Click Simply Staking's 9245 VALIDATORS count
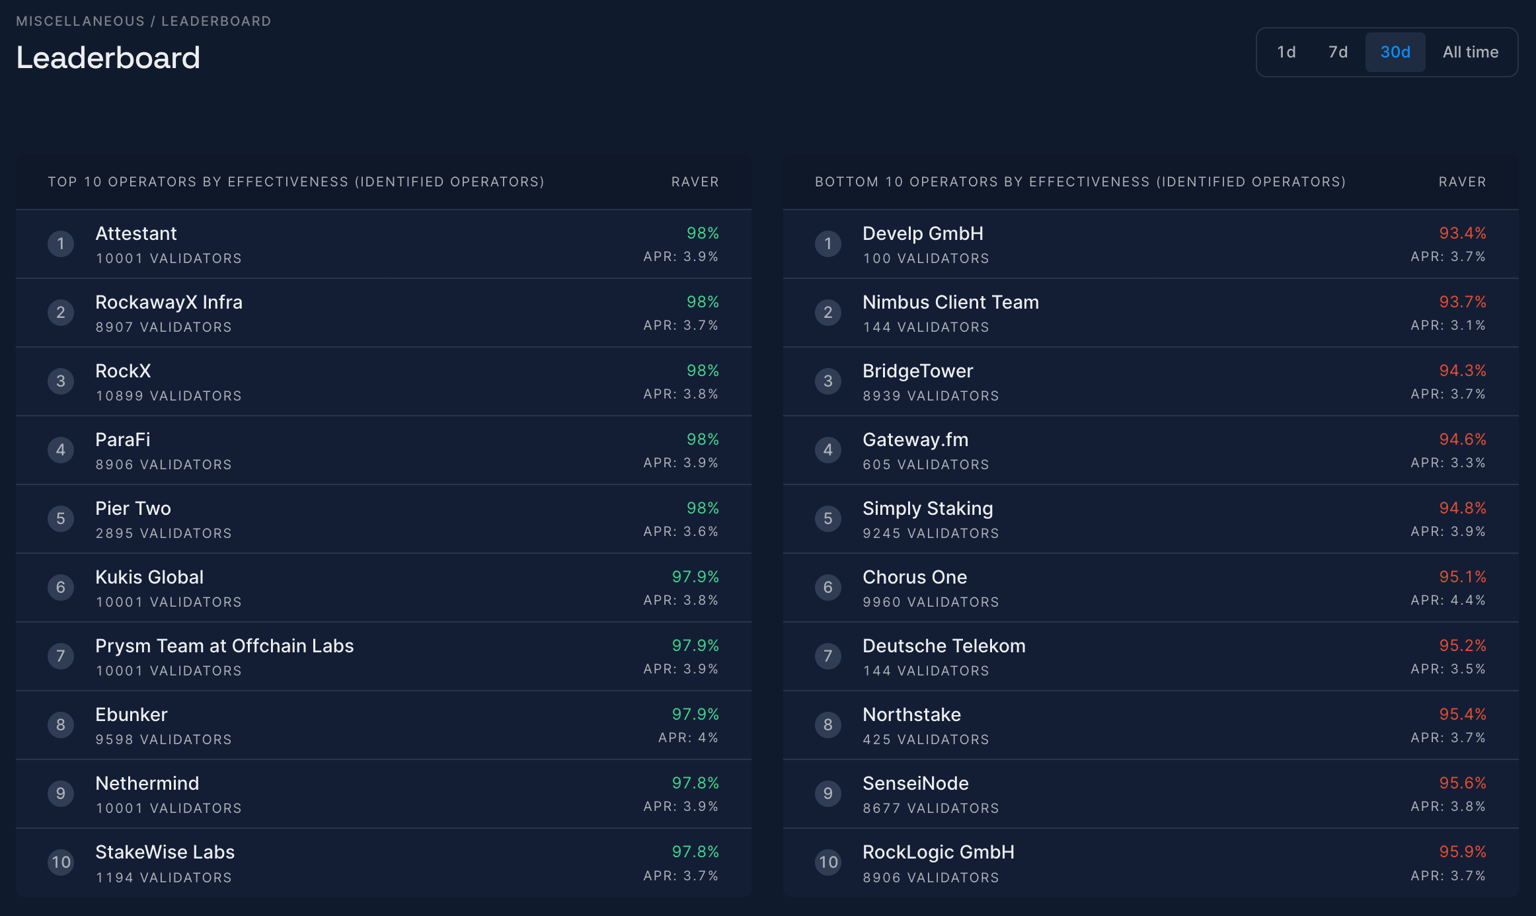Viewport: 1536px width, 916px height. click(x=930, y=534)
